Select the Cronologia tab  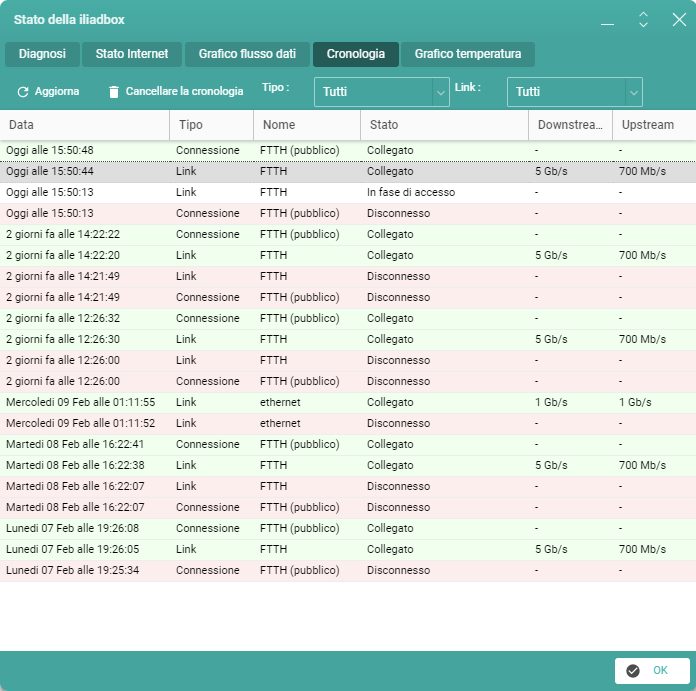(x=356, y=54)
